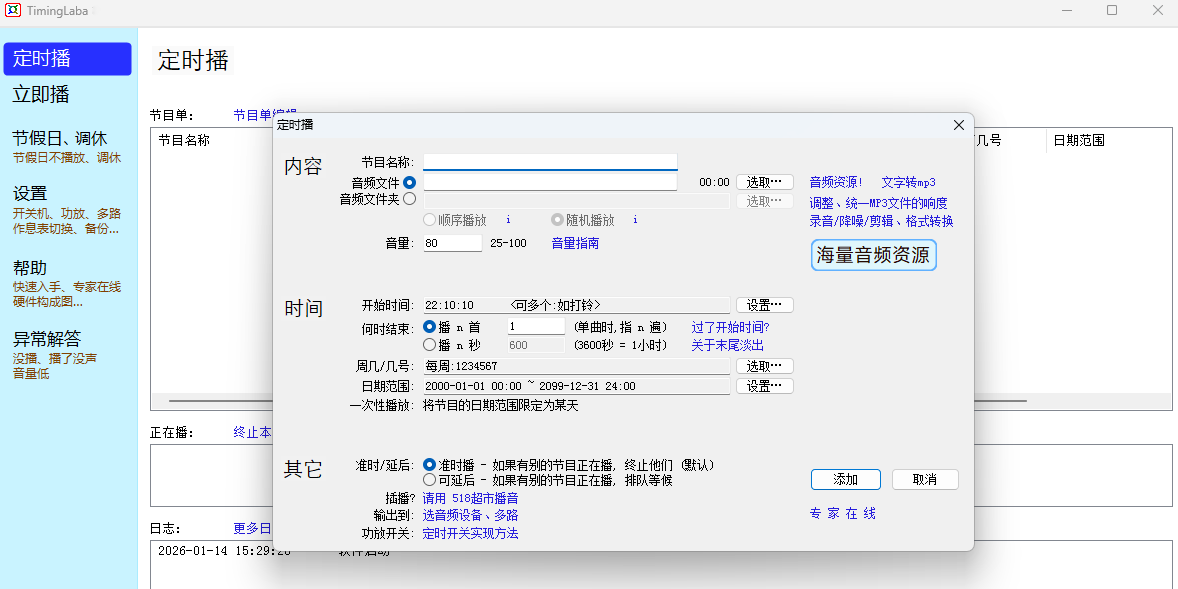1178x589 pixels.
Task: Open 设置 for 日期范围
Action: [x=765, y=386]
